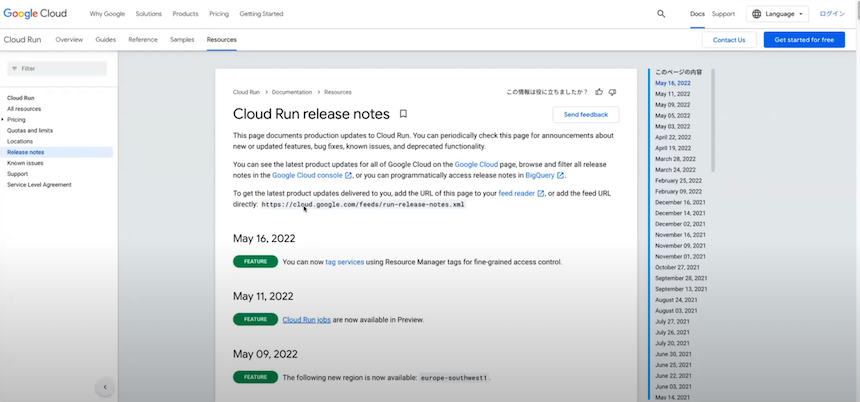
Task: Click FEATURE badge next to europe-southwest1 note
Action: point(256,377)
